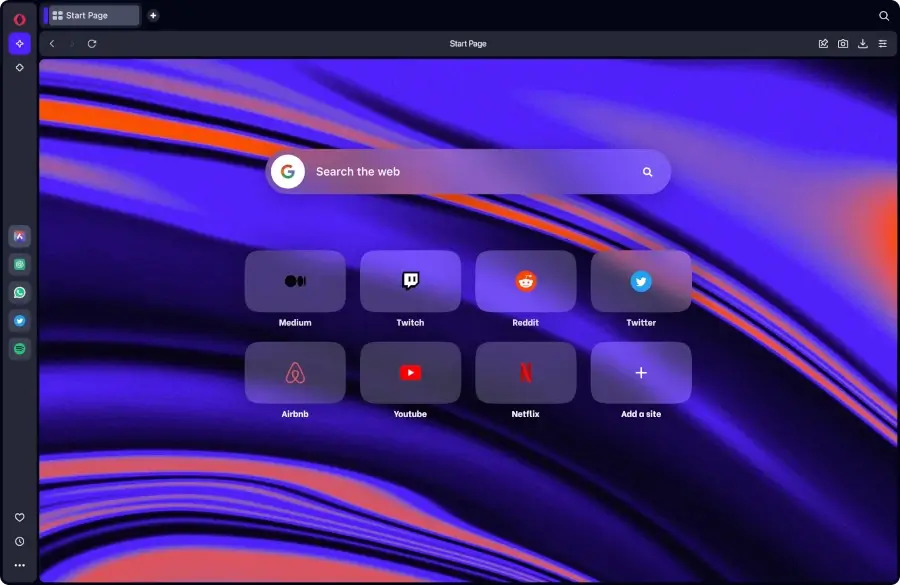Open the Twitter messenger sidebar icon
The width and height of the screenshot is (900, 585).
click(x=19, y=320)
